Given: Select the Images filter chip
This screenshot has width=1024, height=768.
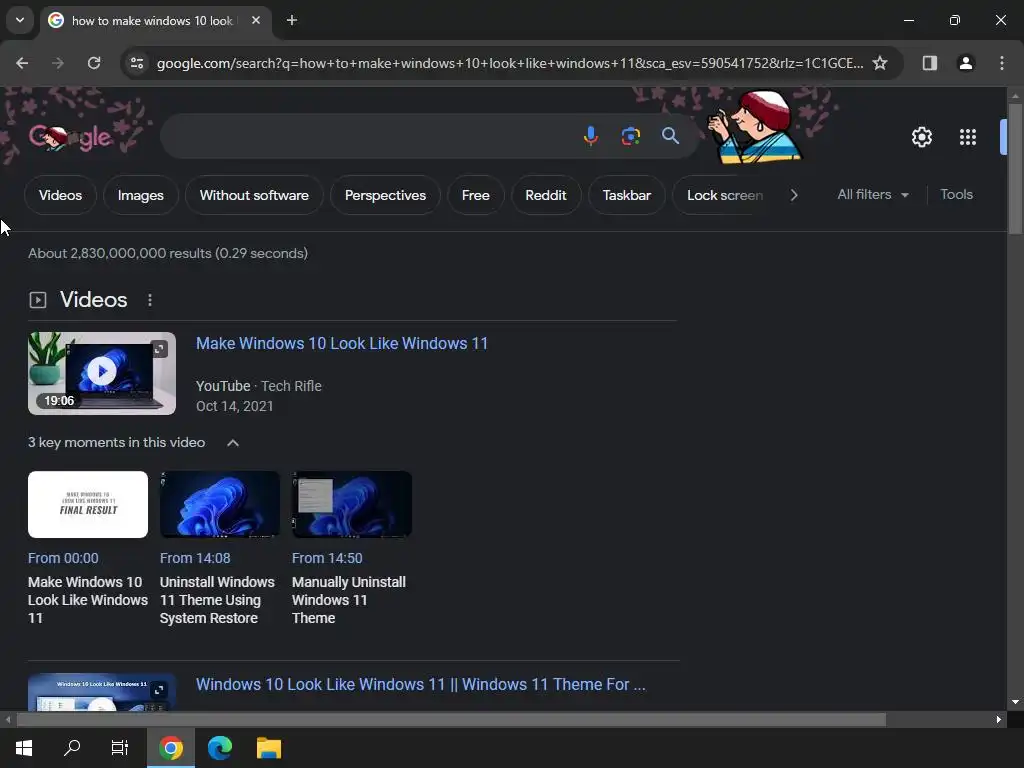Looking at the screenshot, I should (x=140, y=195).
